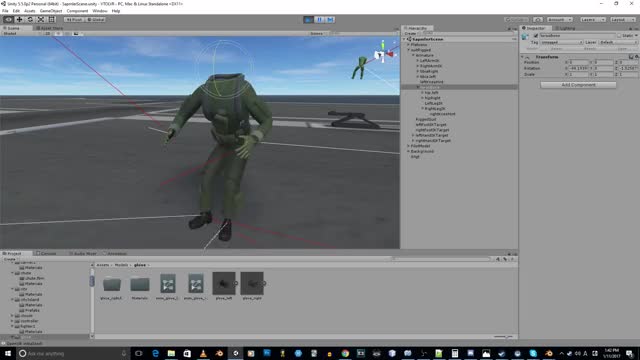640x360 pixels.
Task: Switch to the Lighting tab
Action: click(x=566, y=28)
